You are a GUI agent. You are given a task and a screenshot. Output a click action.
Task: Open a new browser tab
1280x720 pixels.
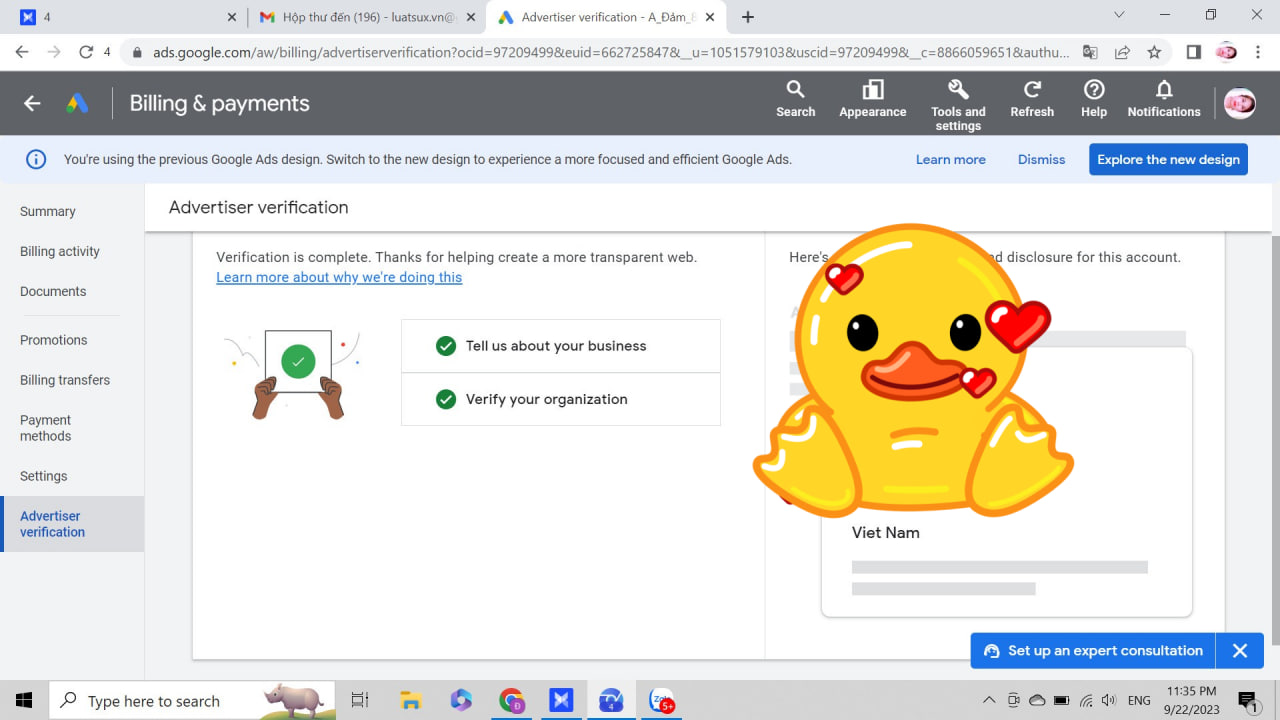point(748,17)
